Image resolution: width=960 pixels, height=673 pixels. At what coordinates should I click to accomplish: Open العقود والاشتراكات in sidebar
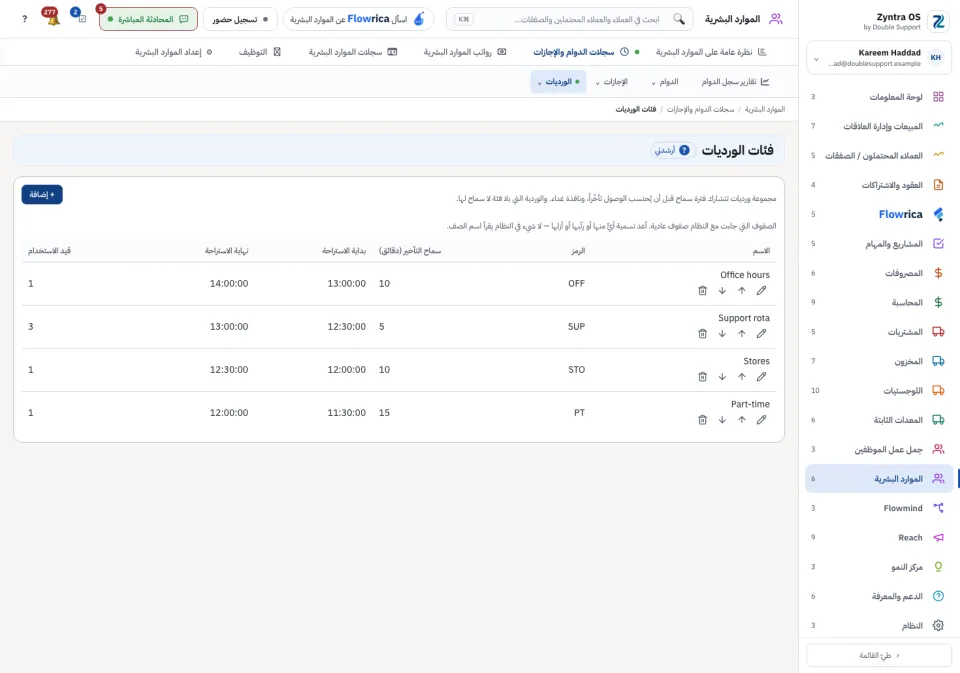(x=879, y=185)
